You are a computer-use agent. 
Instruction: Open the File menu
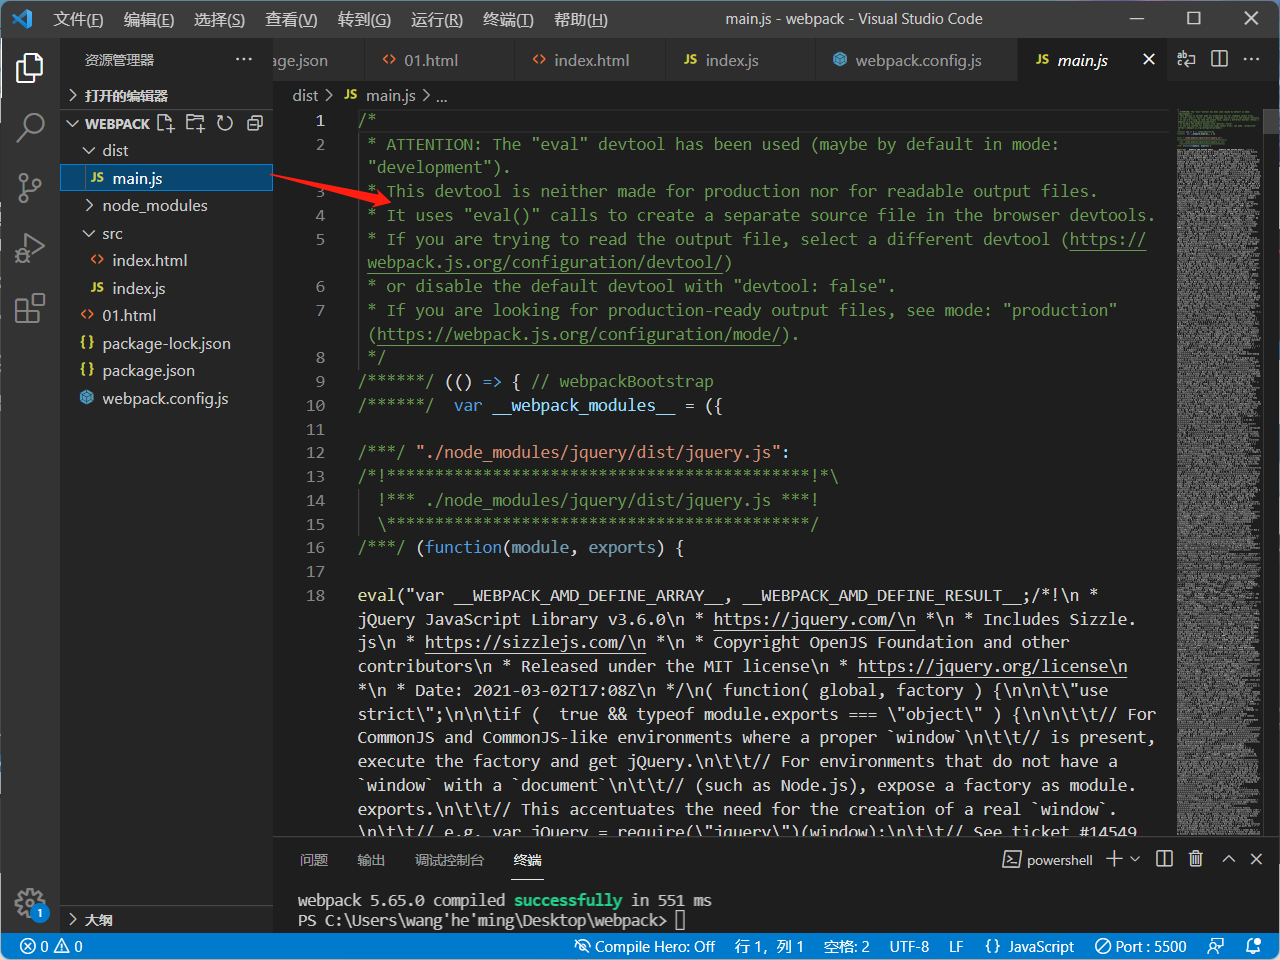78,19
